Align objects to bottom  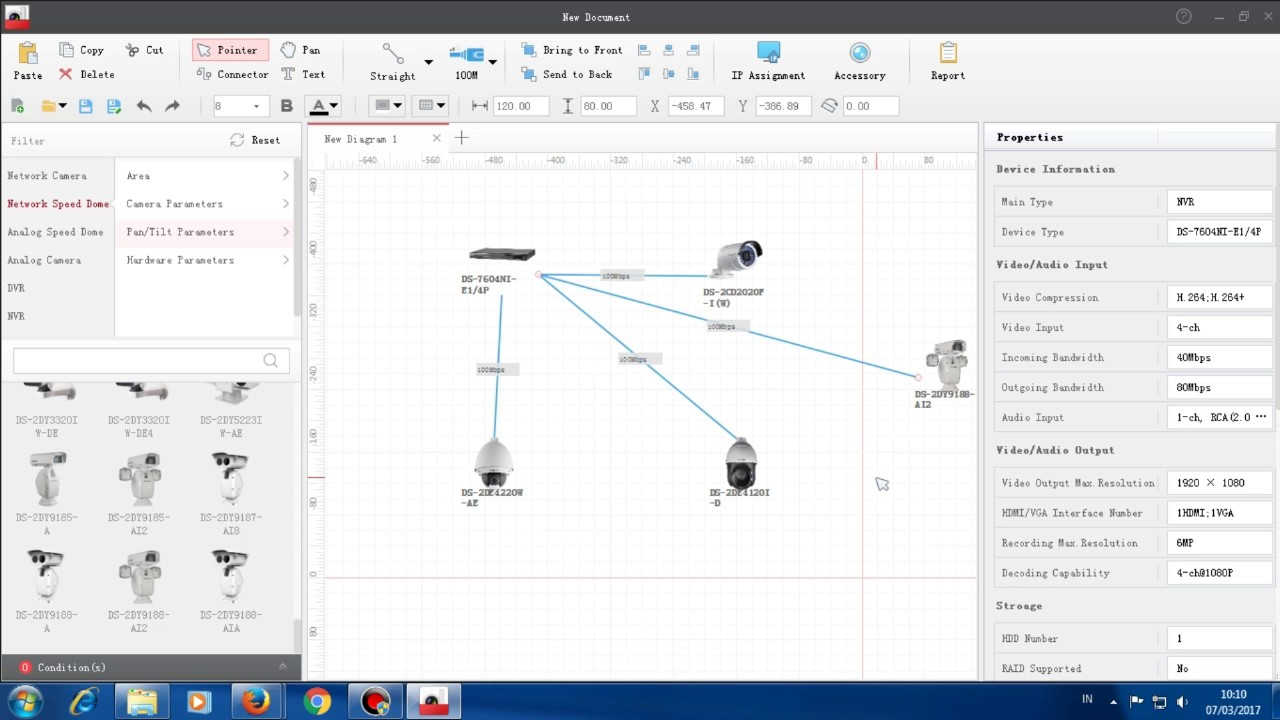click(693, 74)
